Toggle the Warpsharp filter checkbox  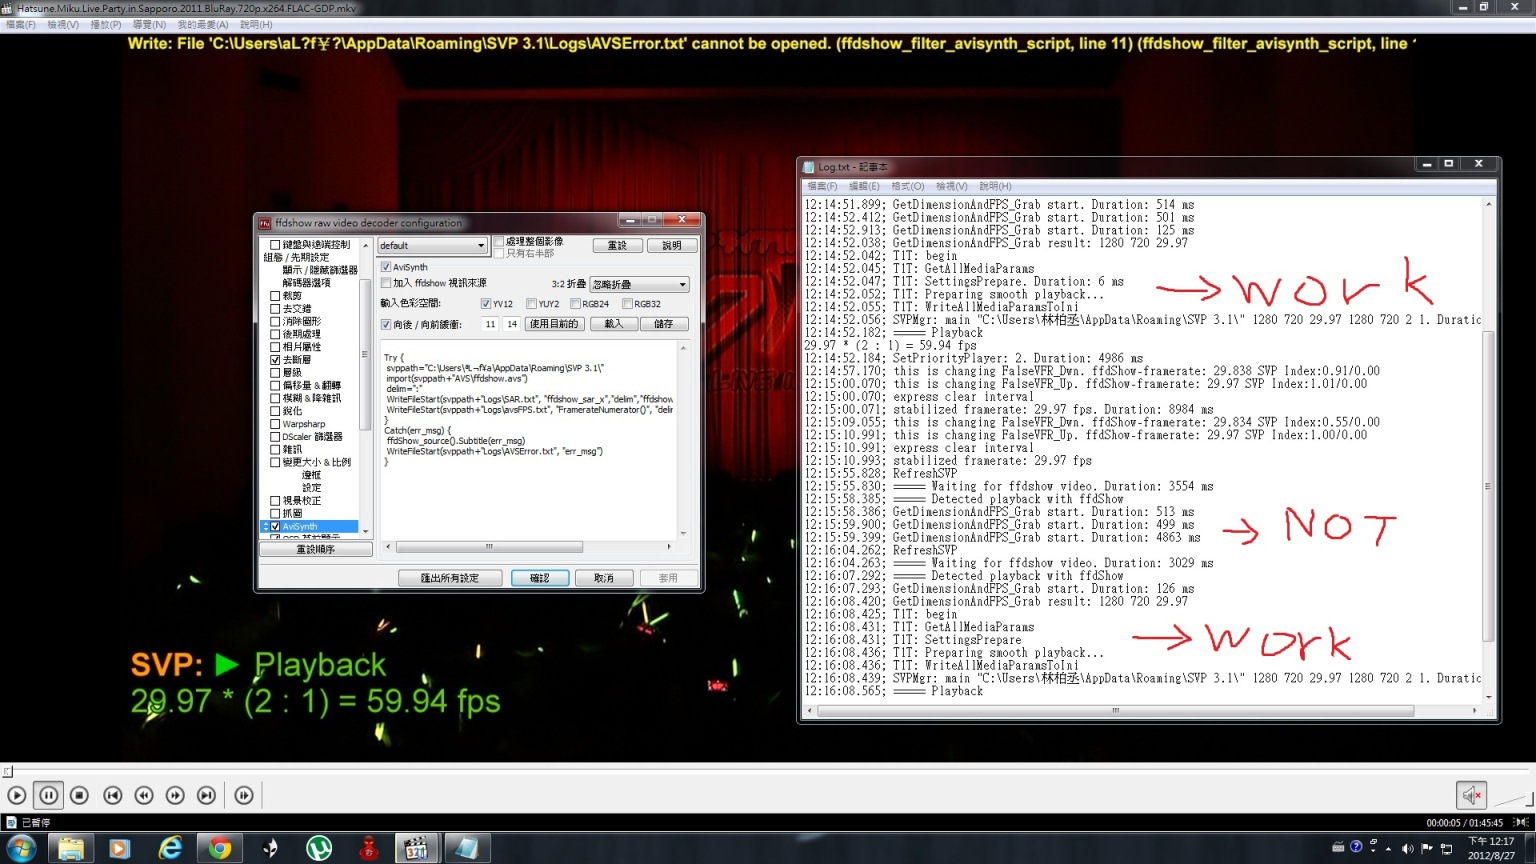click(x=275, y=424)
